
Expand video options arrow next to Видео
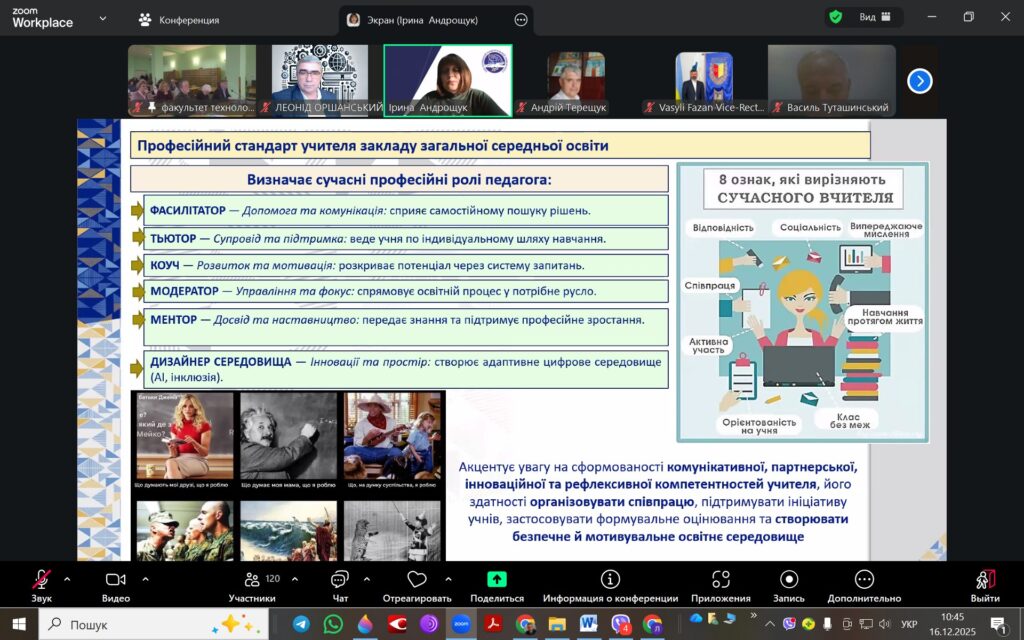145,579
